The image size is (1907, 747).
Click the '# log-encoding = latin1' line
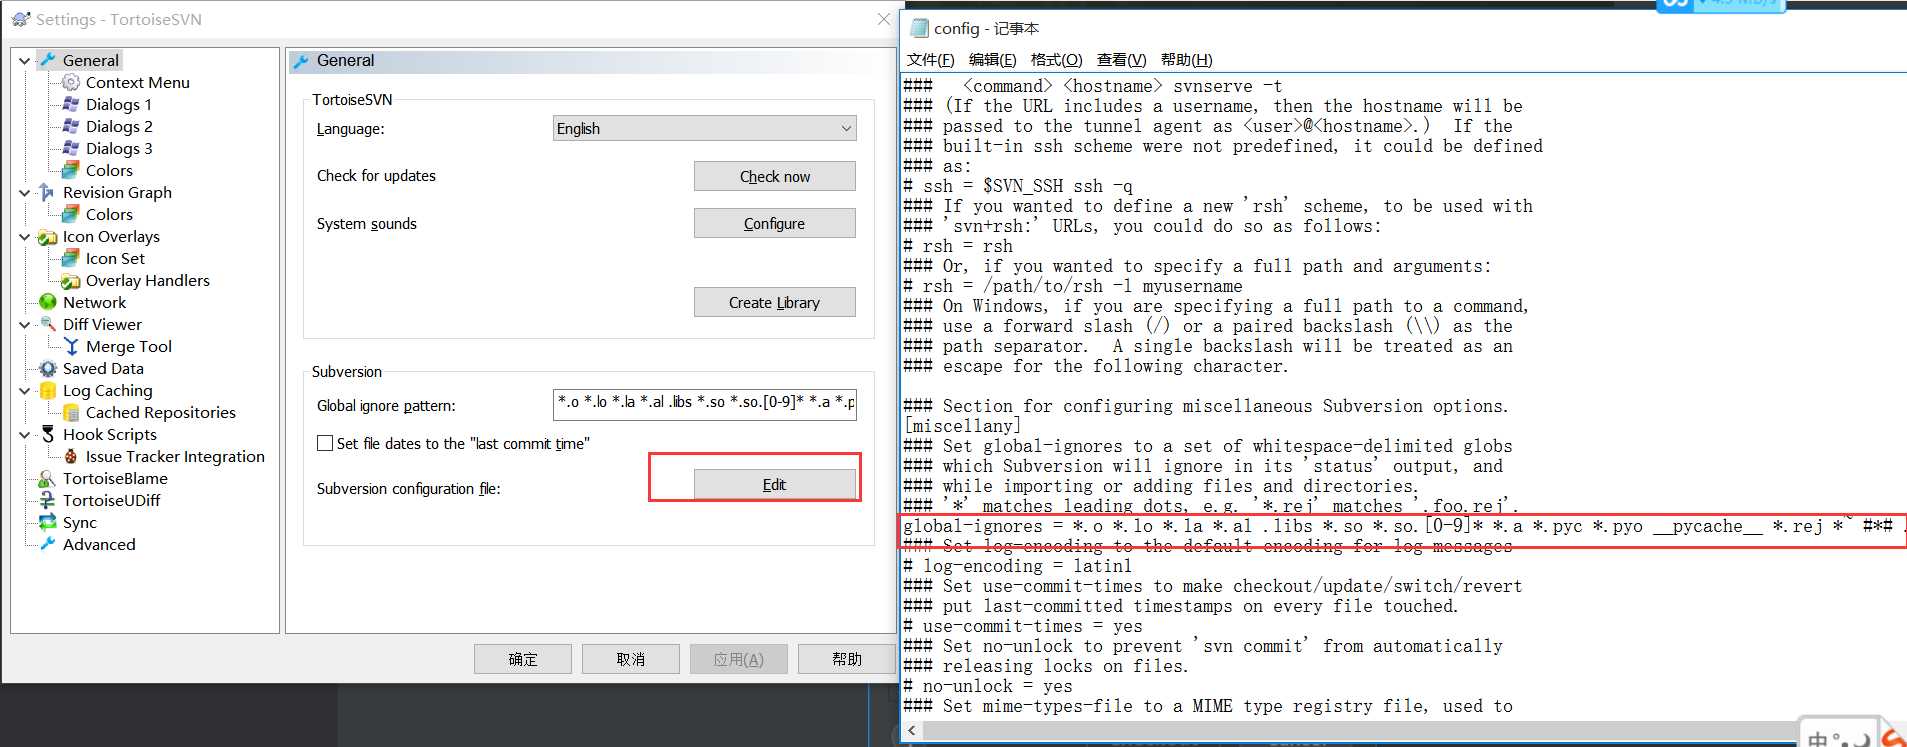pyautogui.click(x=1018, y=566)
